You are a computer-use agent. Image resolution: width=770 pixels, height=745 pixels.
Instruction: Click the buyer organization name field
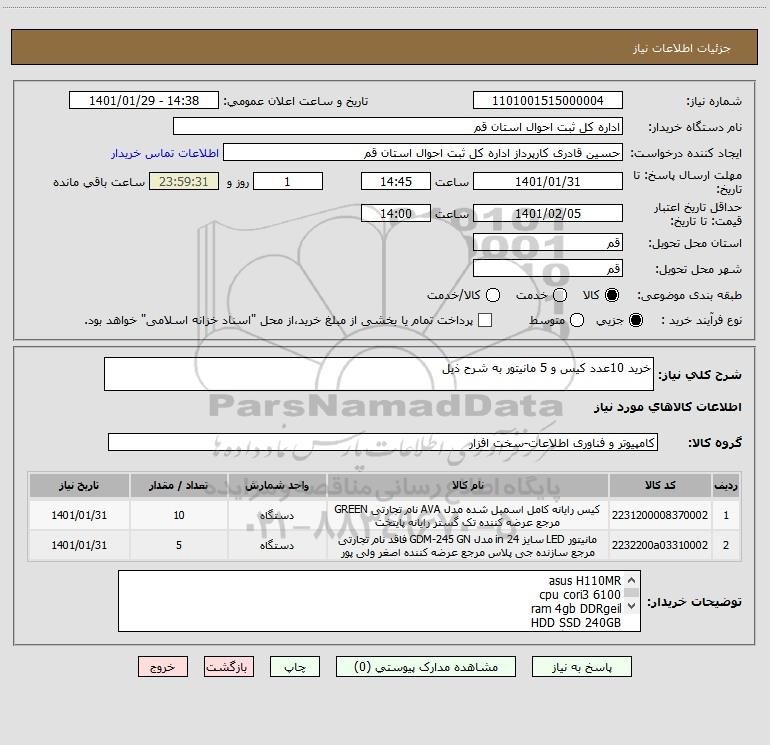point(398,127)
